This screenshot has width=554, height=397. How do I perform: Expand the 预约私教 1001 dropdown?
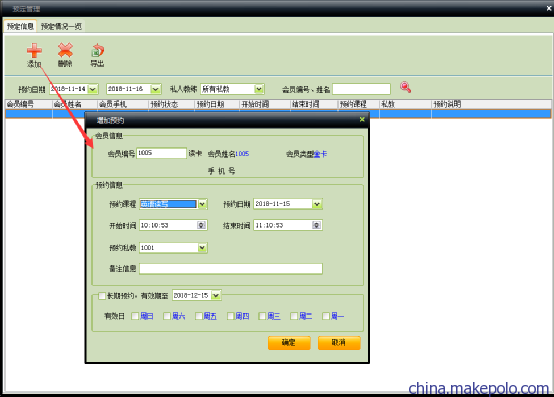pos(202,248)
